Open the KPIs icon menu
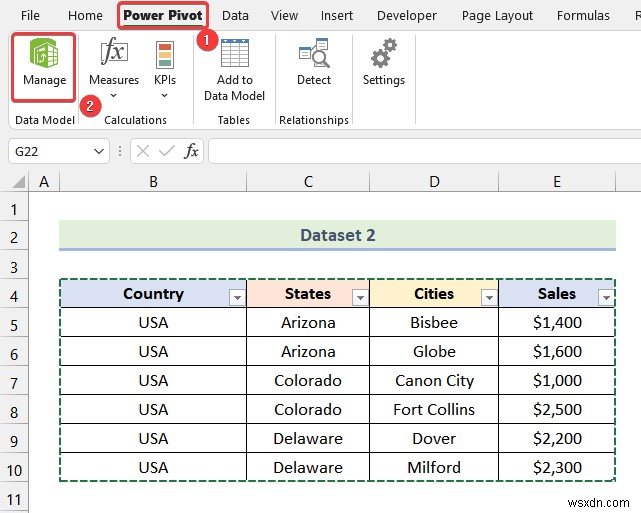This screenshot has width=641, height=513. [165, 54]
